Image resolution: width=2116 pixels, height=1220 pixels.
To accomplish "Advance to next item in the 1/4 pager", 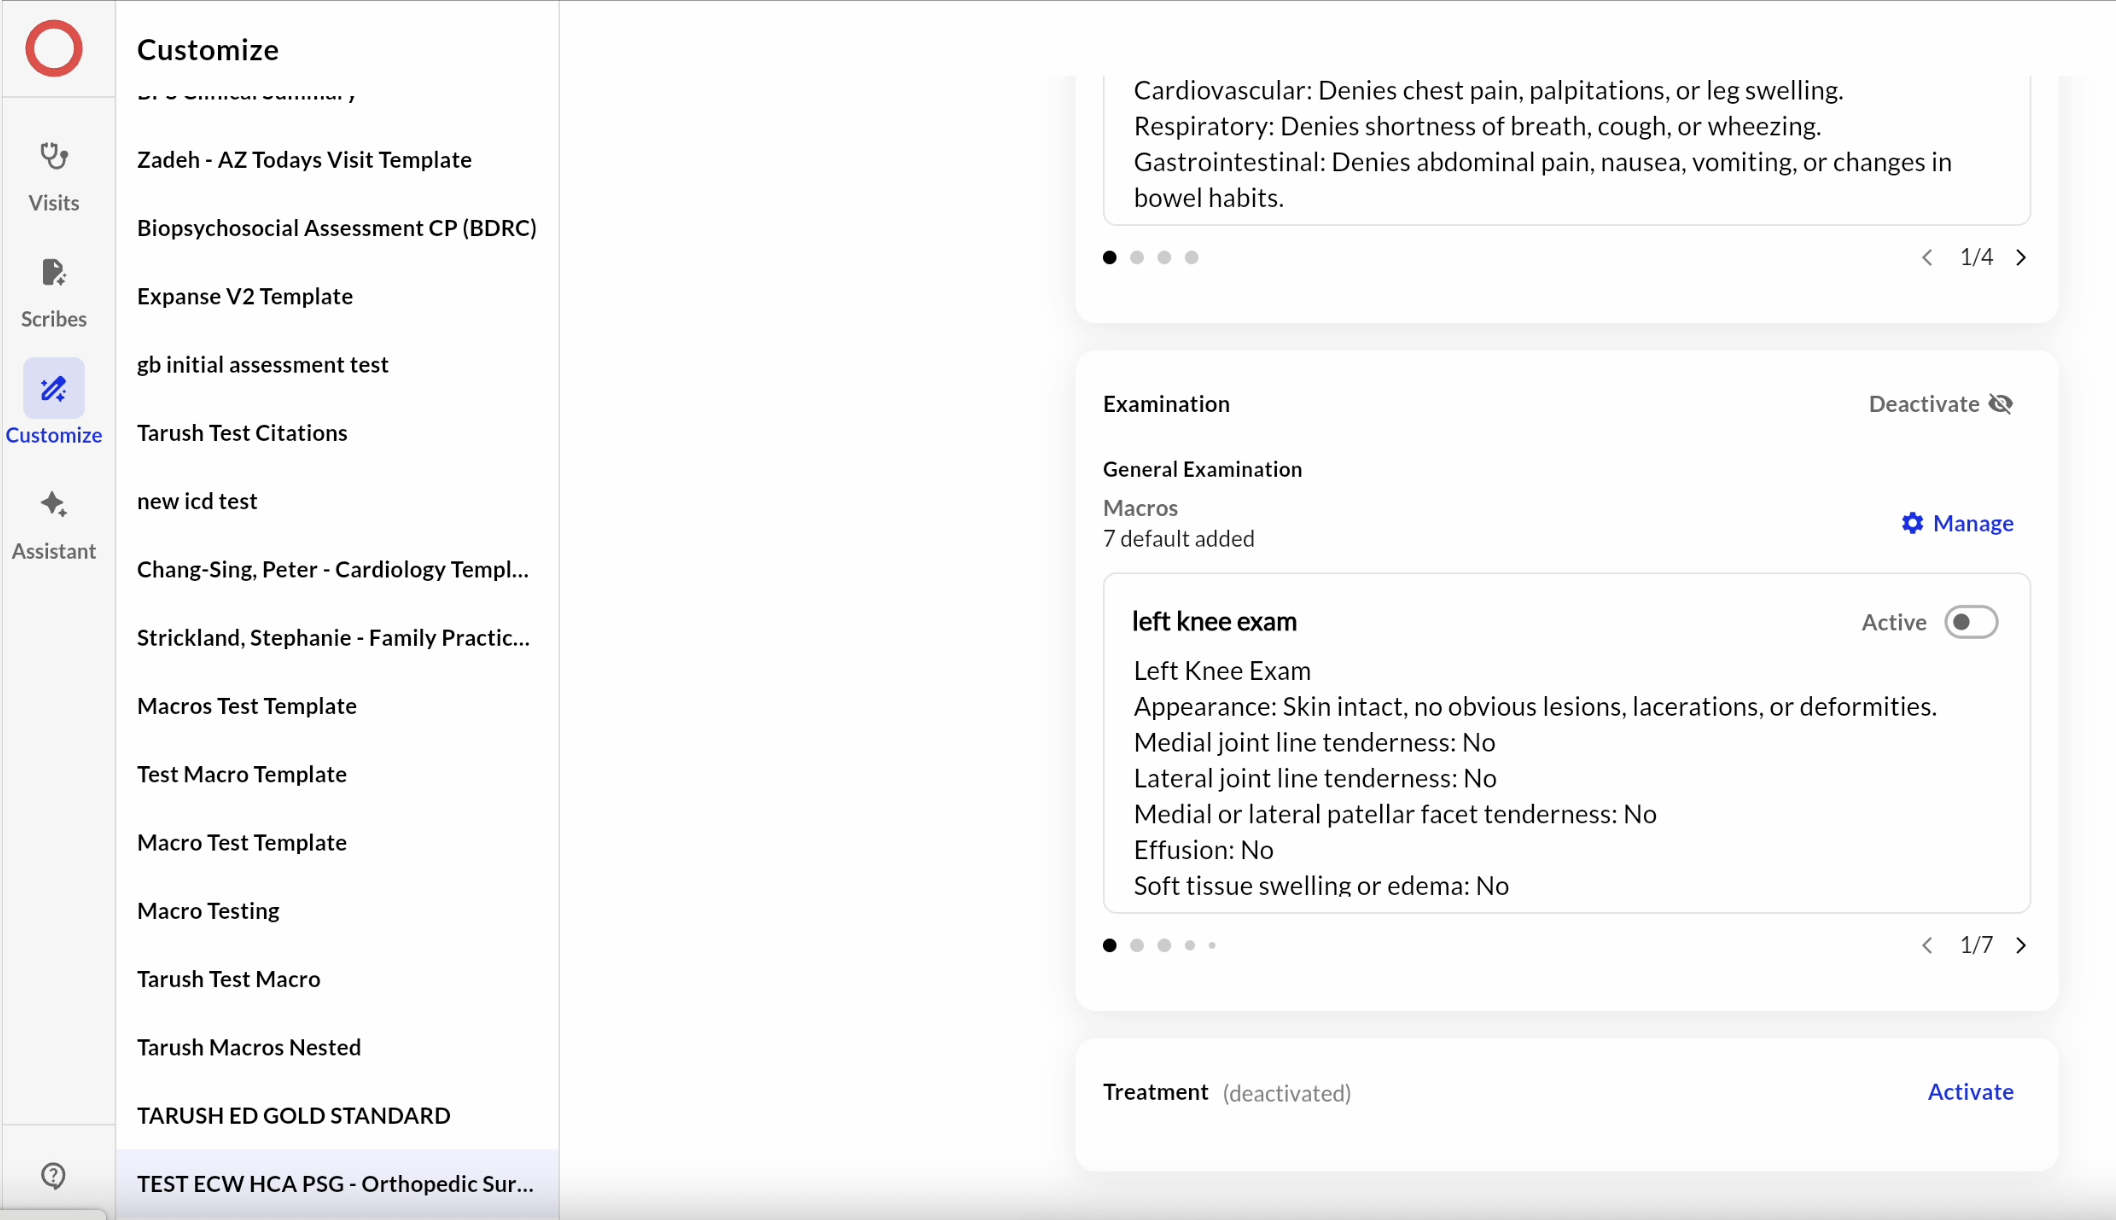I will click(x=2021, y=258).
